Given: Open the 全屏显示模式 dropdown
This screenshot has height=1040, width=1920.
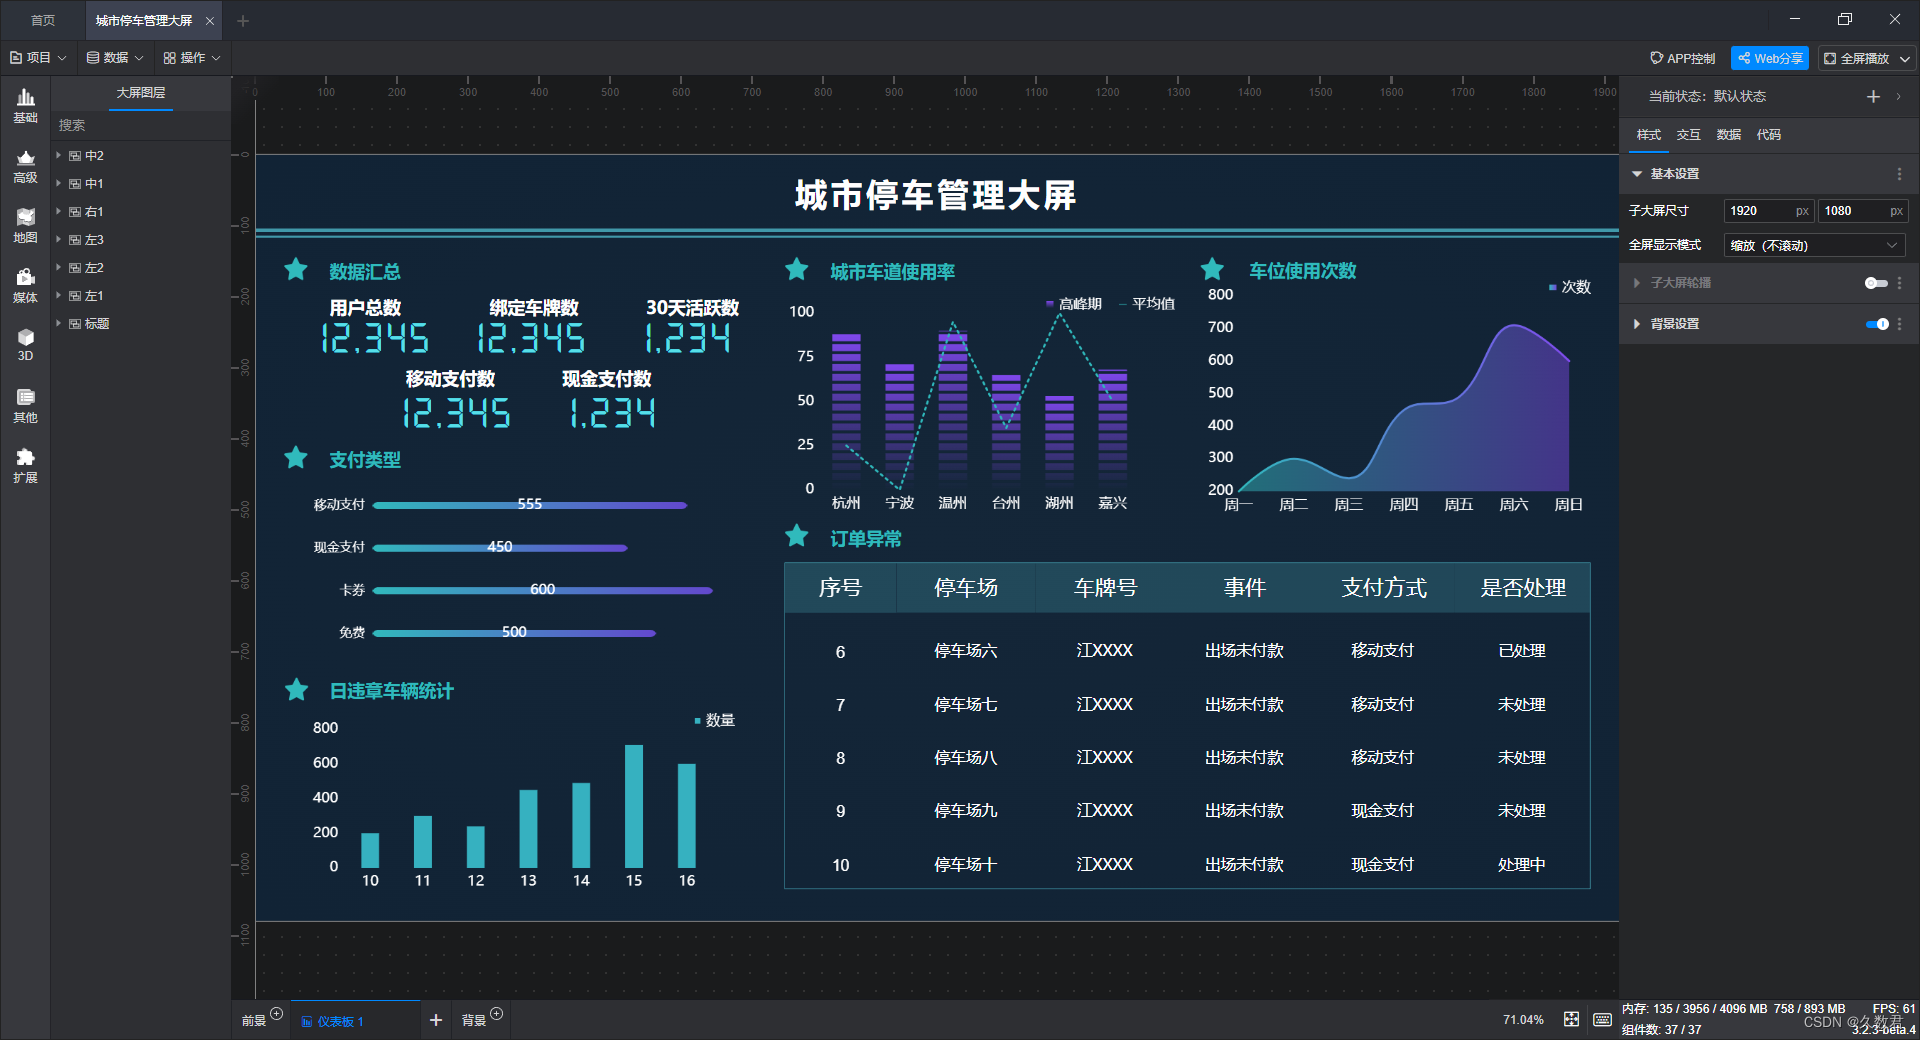Looking at the screenshot, I should click(x=1815, y=245).
